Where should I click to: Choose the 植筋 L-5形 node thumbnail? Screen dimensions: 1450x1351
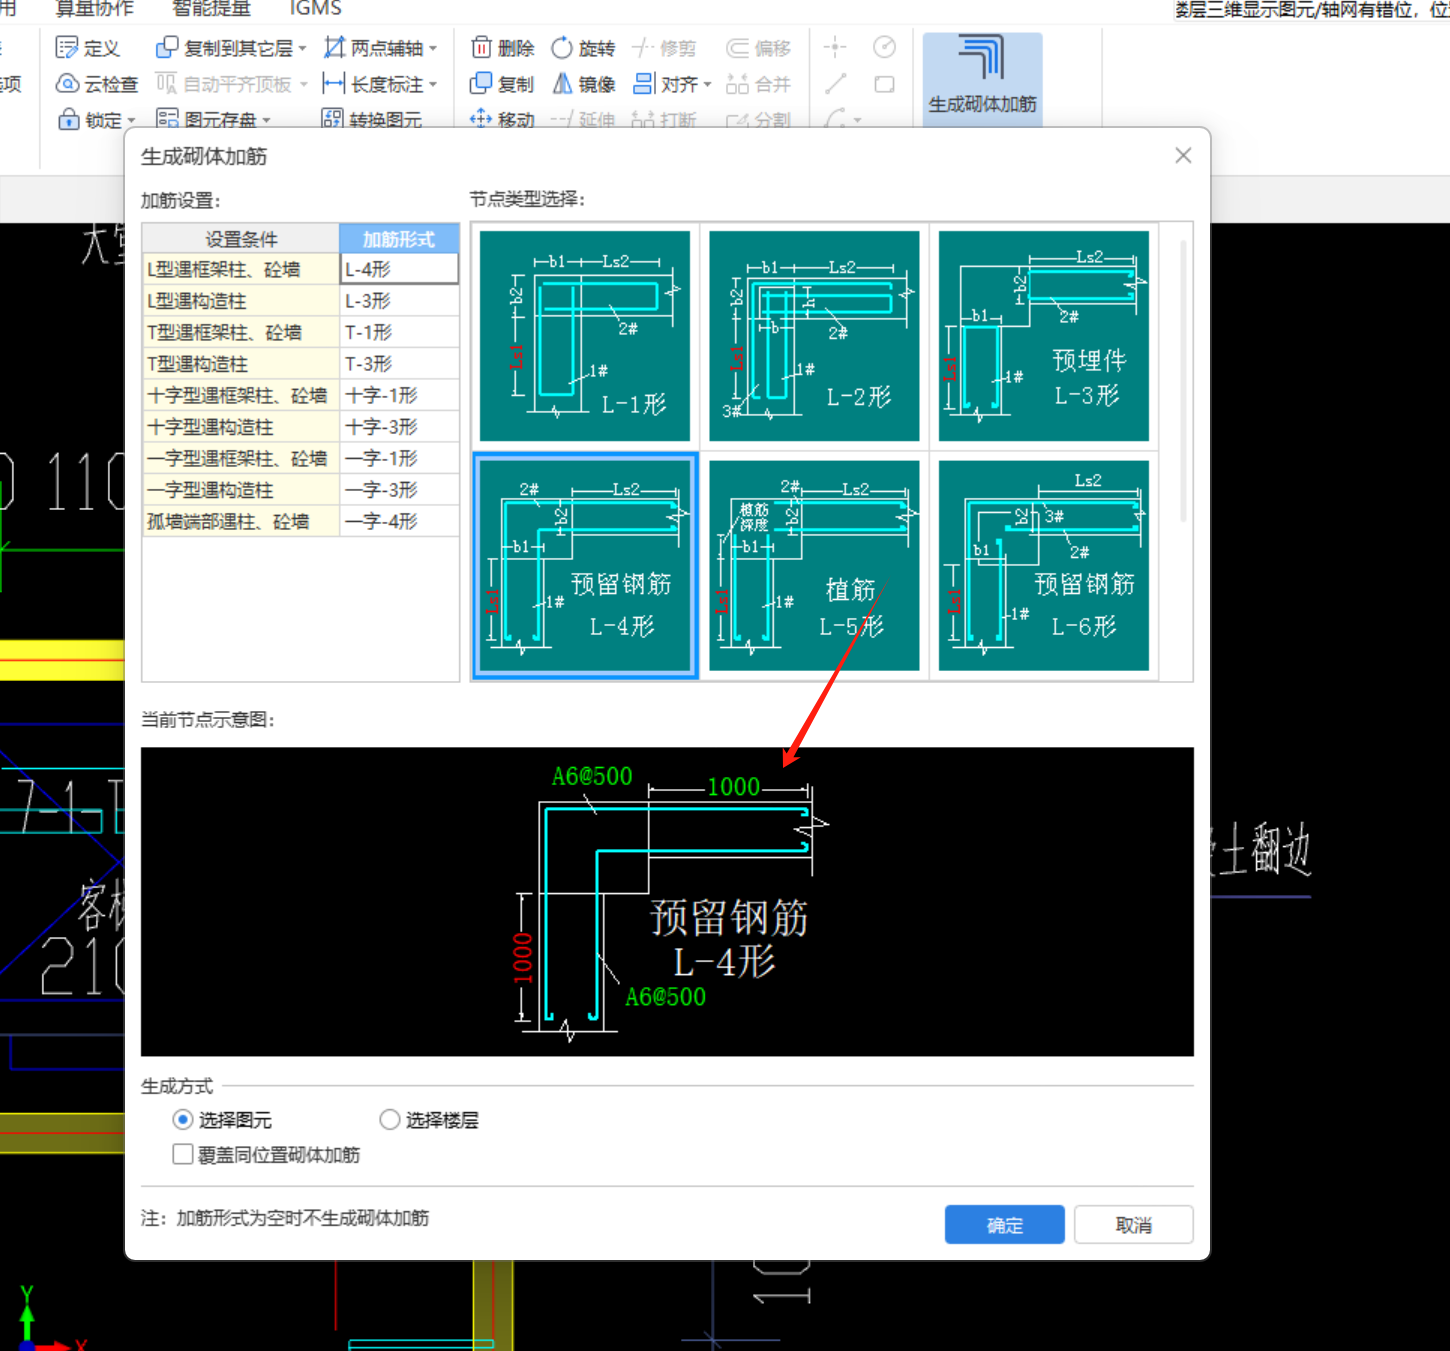[814, 566]
